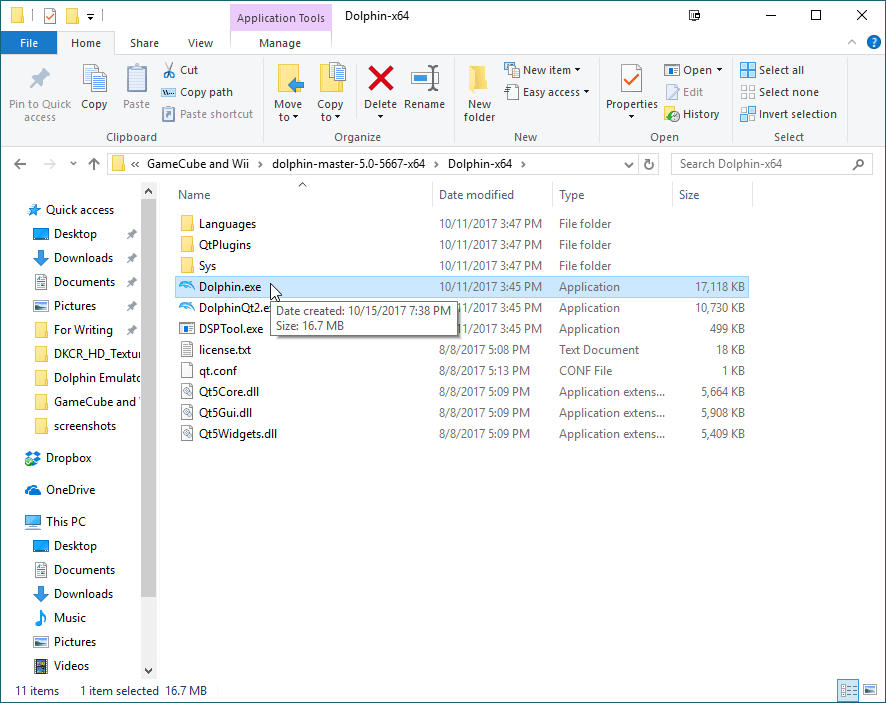
Task: Switch to the View tab
Action: tap(200, 43)
